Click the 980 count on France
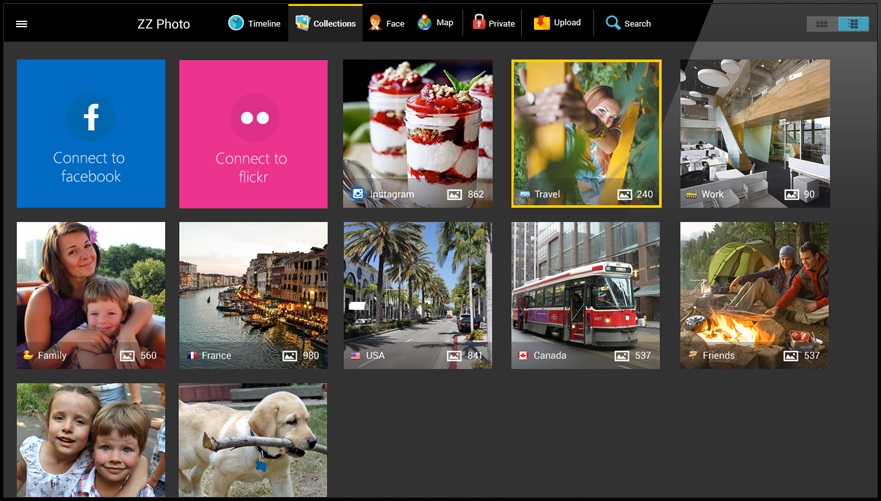Screen dimensions: 881x501 (311, 356)
